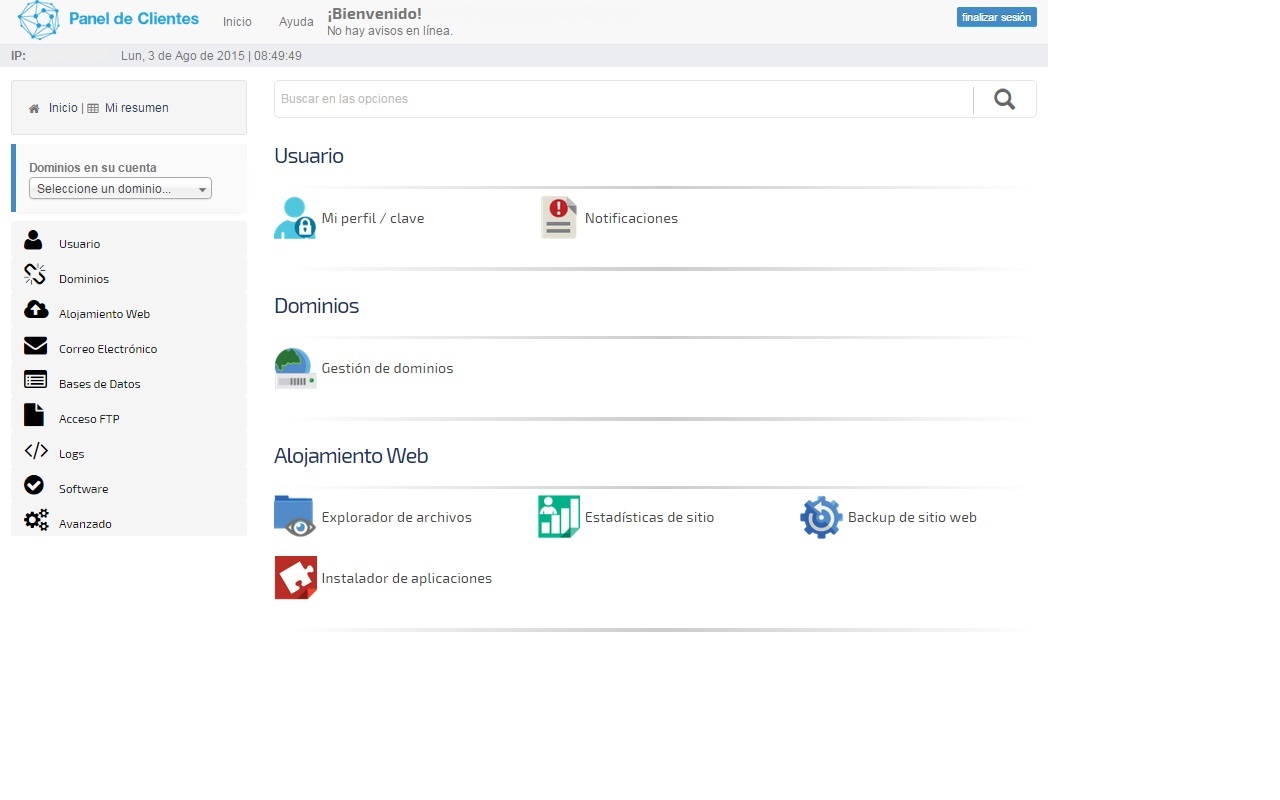1280x800 pixels.
Task: Go to Alojamiento Web sidebar item
Action: [104, 314]
